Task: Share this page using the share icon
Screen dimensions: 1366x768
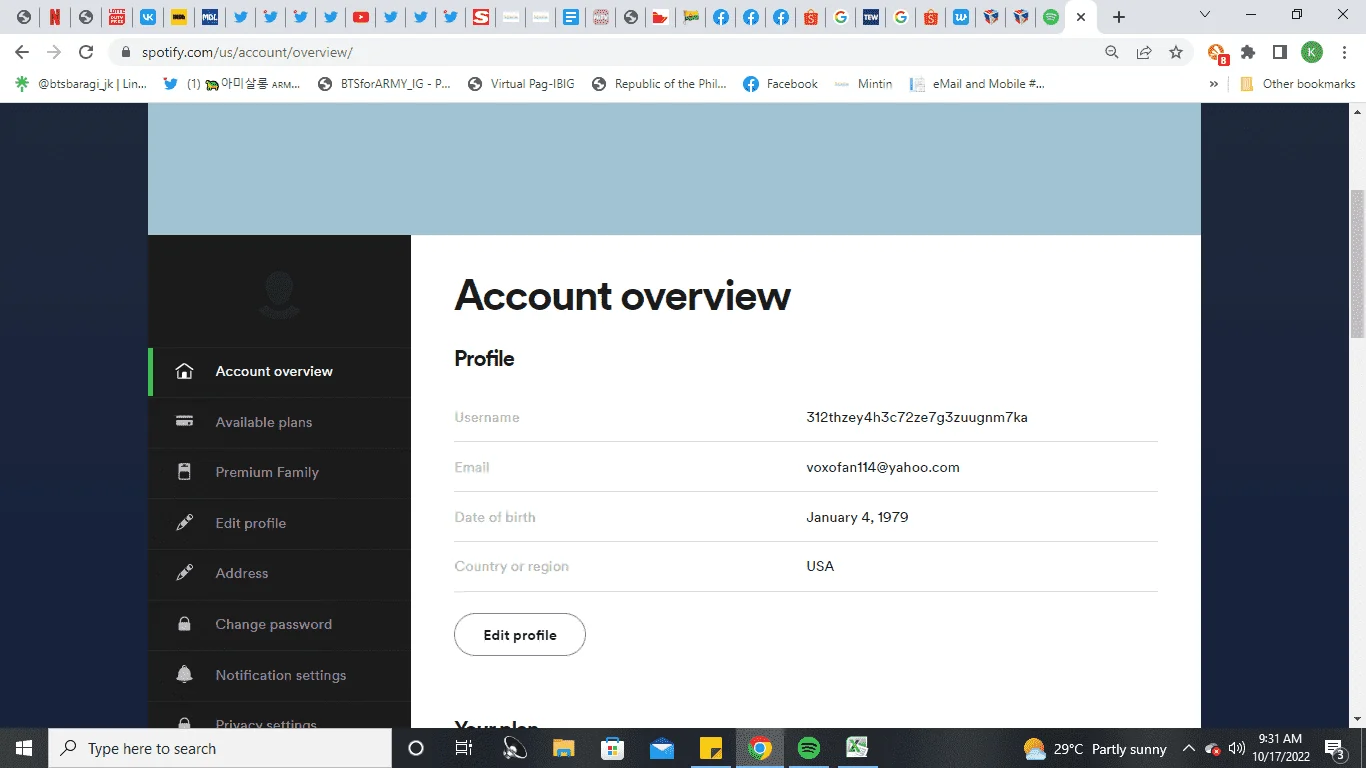Action: click(1143, 52)
